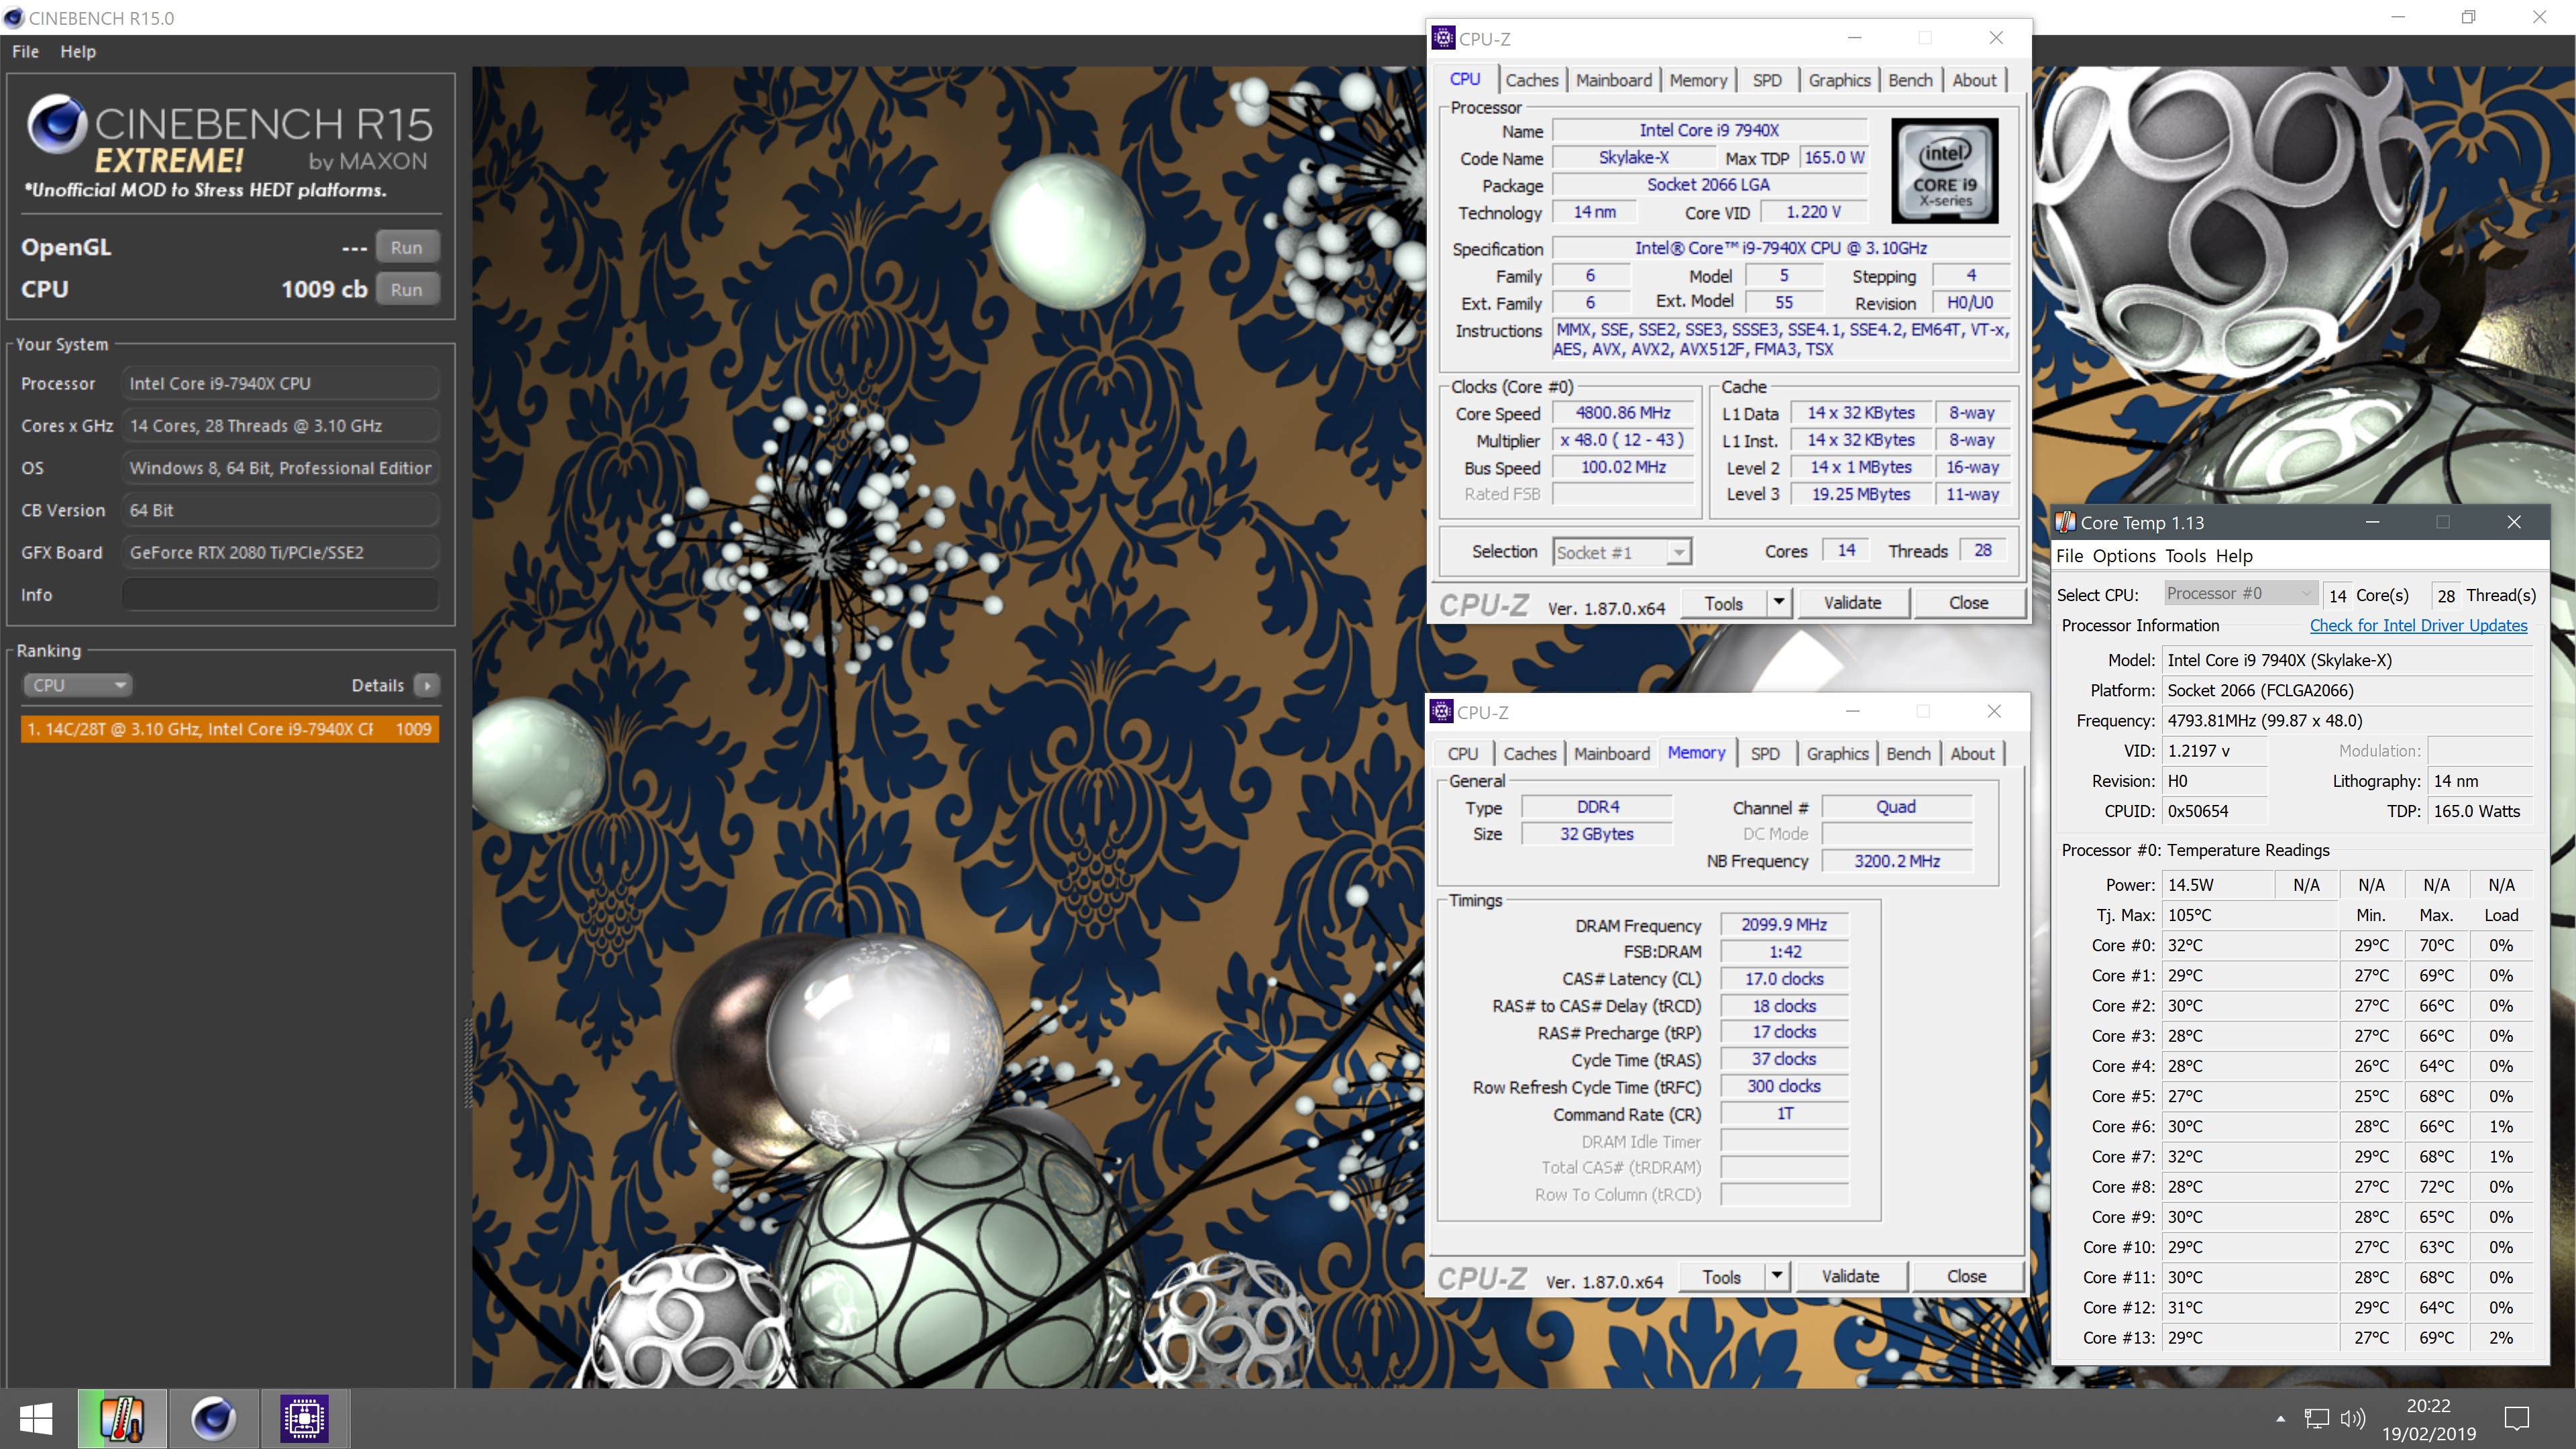The image size is (2576, 1449).
Task: Switch to Caches tab in upper CPU-Z
Action: pyautogui.click(x=1531, y=80)
